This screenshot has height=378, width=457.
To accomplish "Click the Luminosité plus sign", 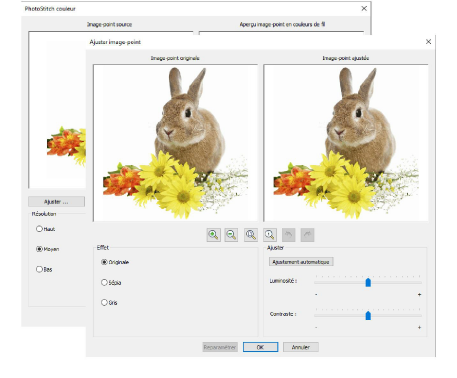I will point(419,295).
